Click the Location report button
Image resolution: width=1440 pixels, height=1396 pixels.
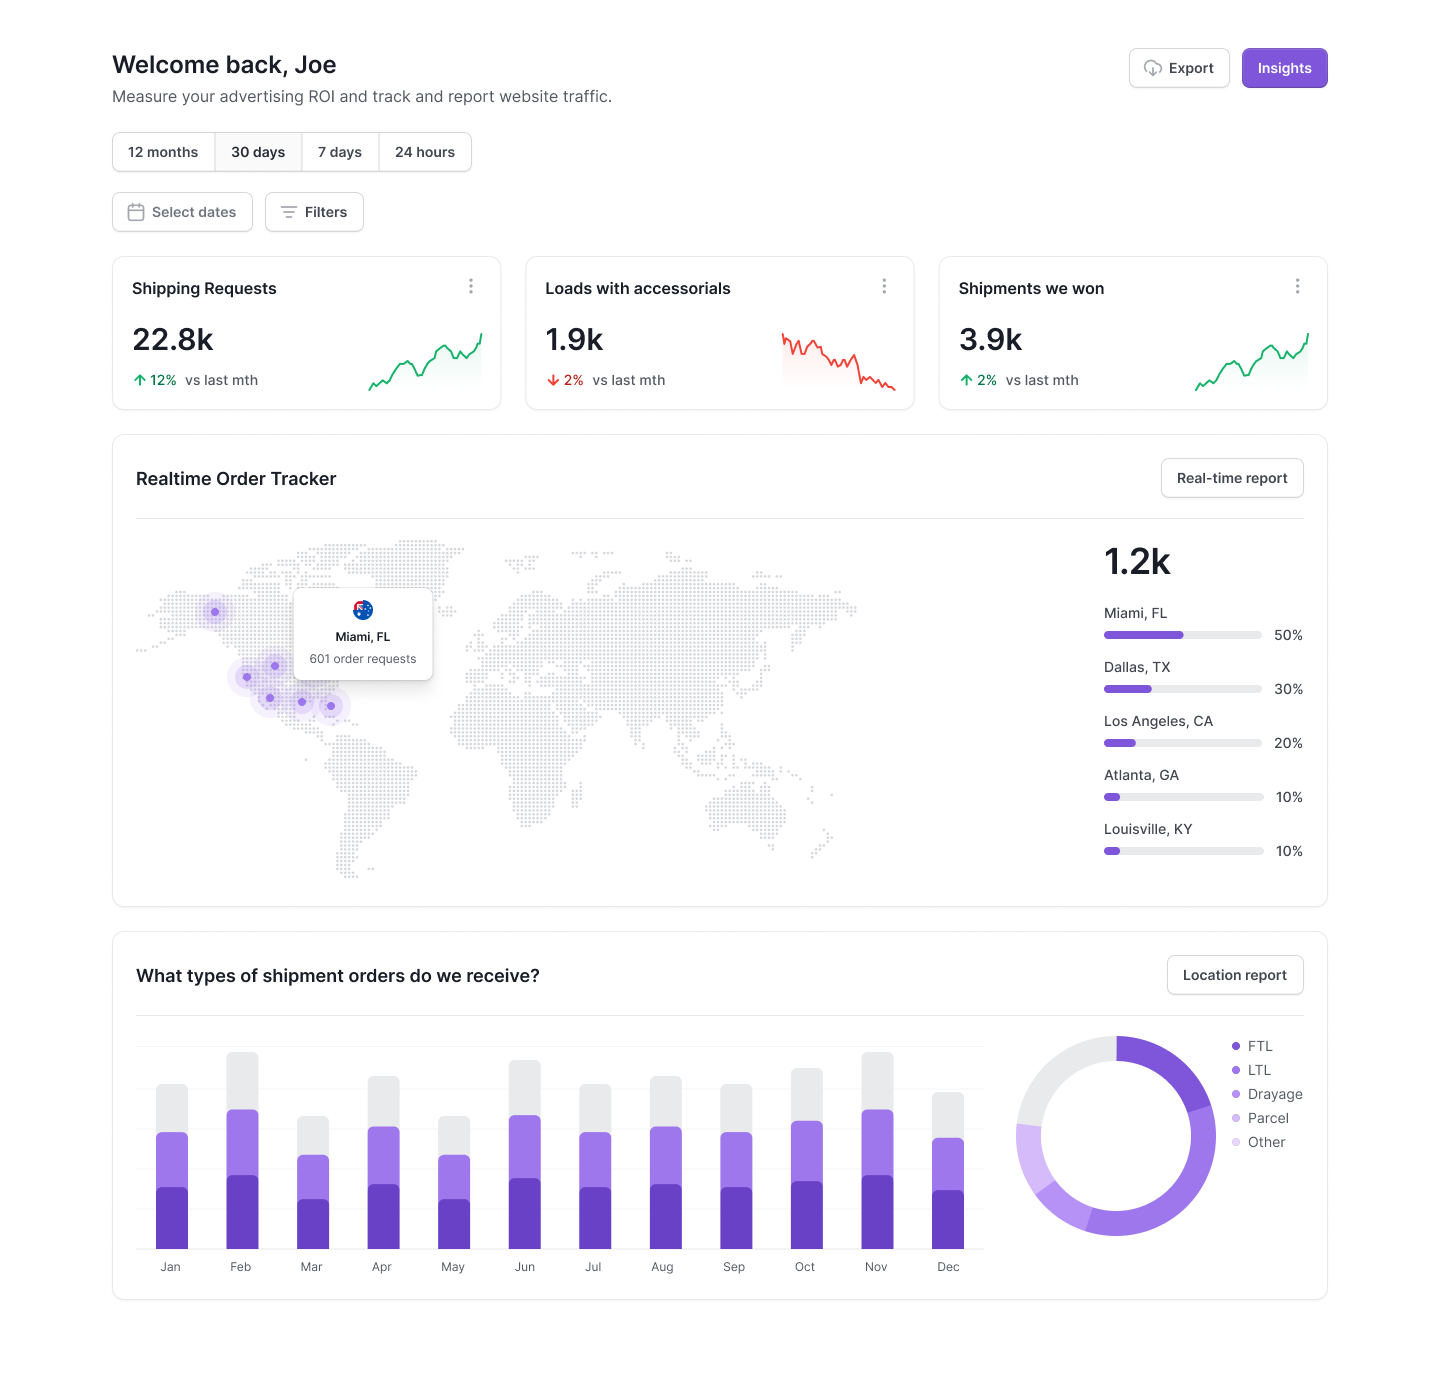click(1234, 975)
